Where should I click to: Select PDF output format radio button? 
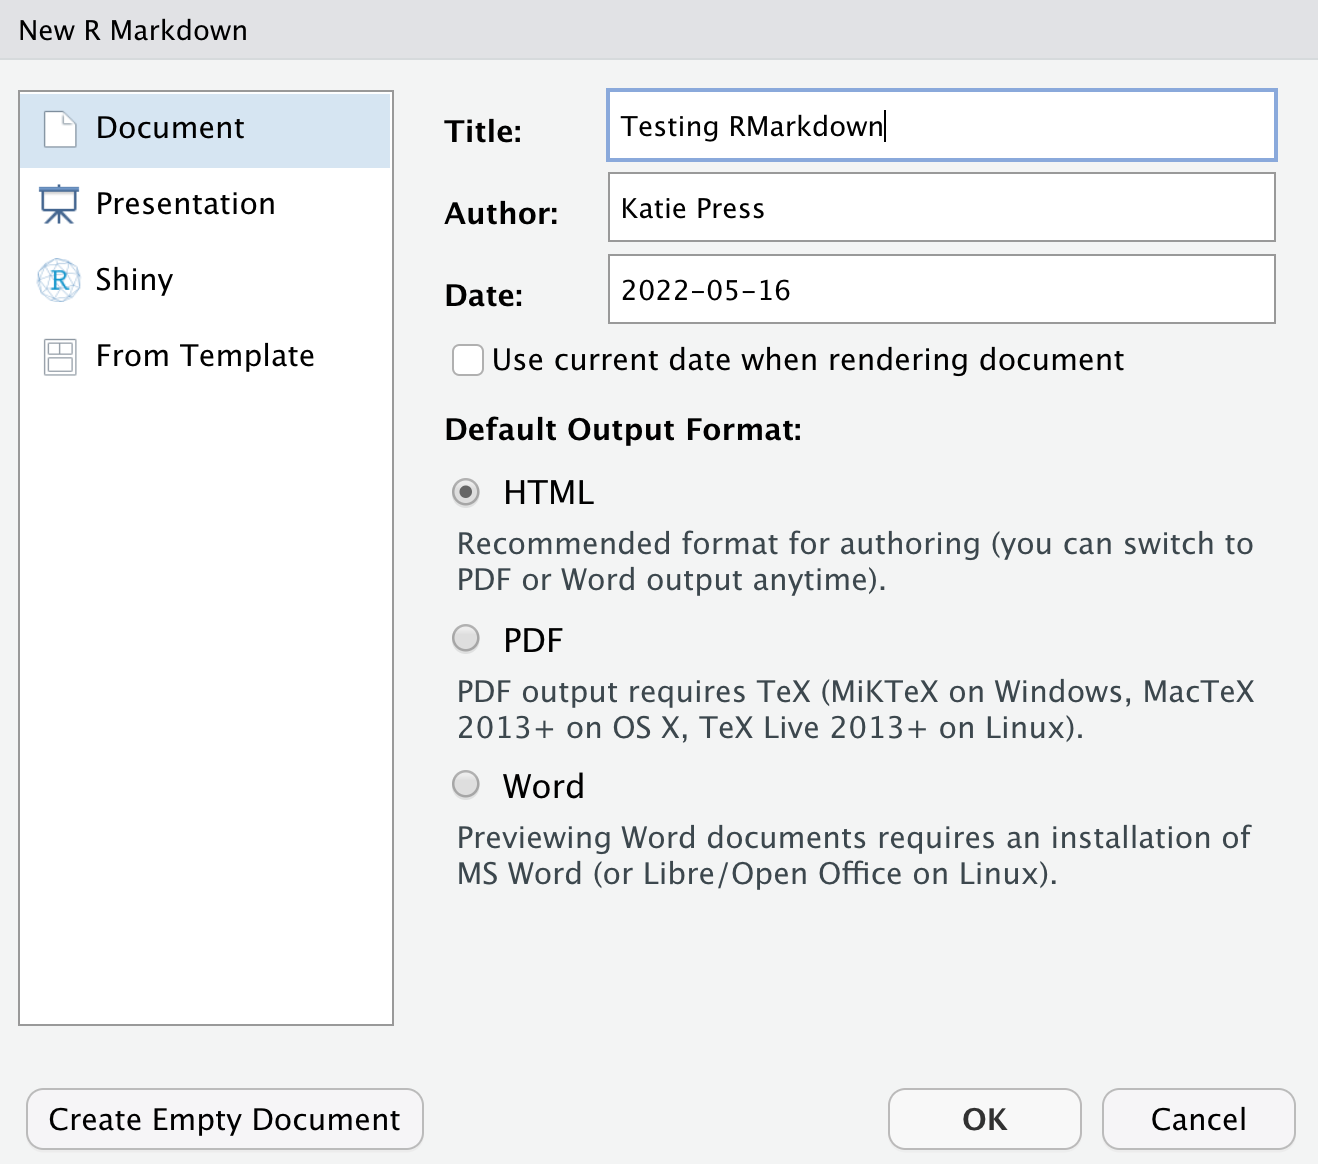coord(466,638)
